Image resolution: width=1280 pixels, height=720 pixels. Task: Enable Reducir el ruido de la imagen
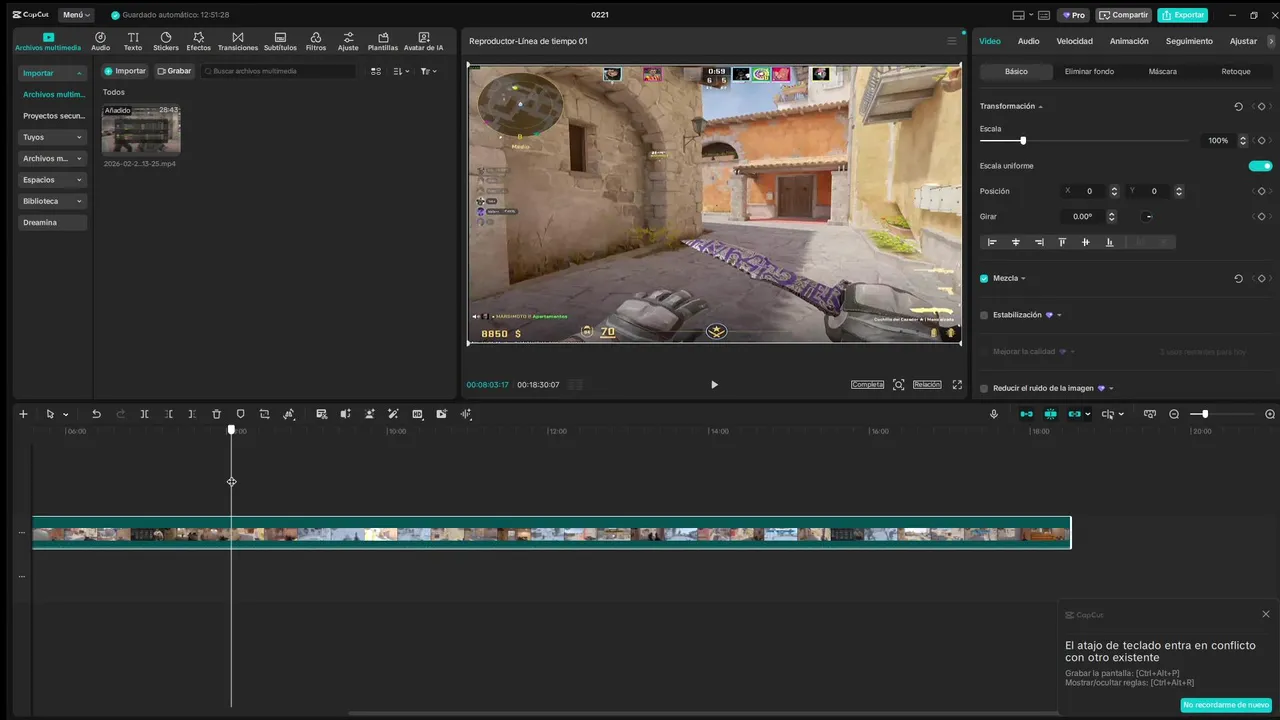[984, 388]
